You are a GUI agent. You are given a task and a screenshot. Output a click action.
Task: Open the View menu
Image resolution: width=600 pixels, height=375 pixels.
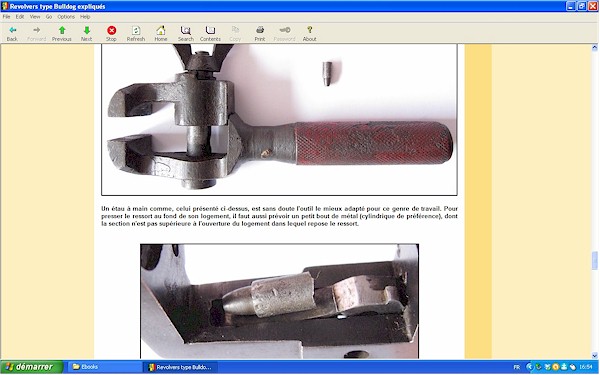35,17
